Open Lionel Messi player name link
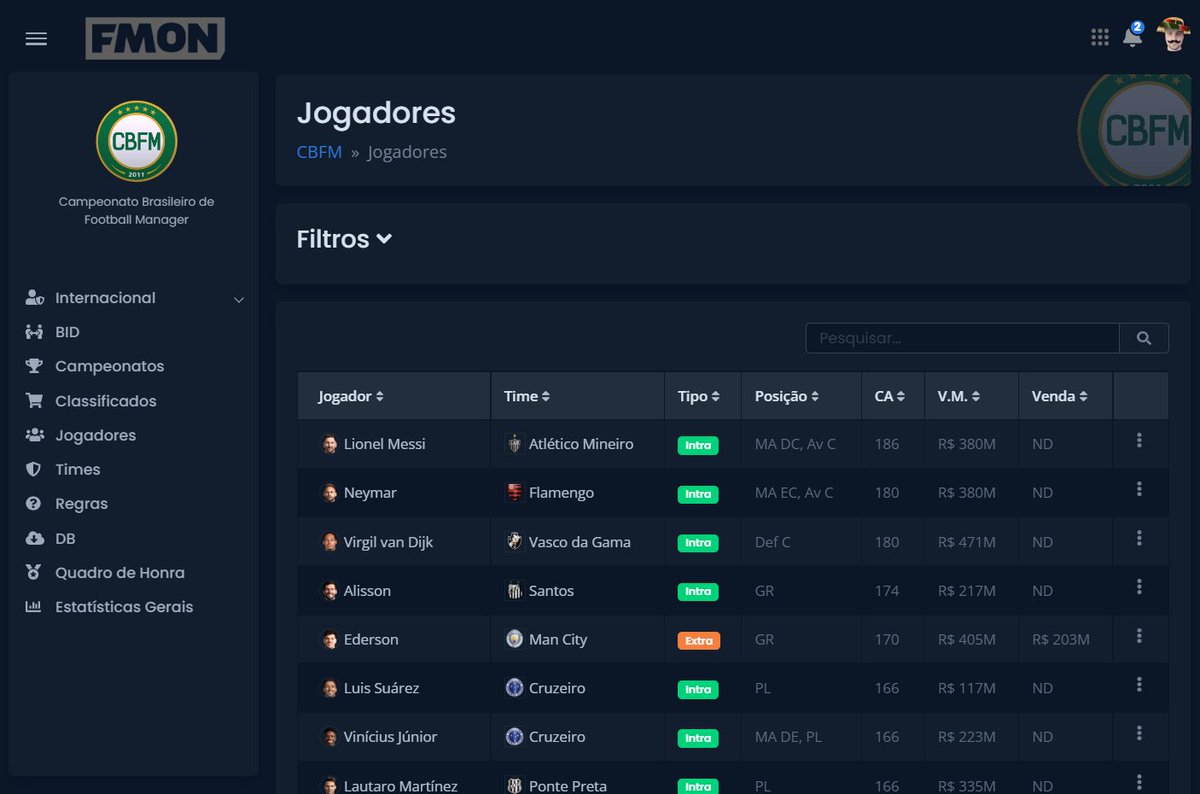1200x794 pixels. point(384,444)
